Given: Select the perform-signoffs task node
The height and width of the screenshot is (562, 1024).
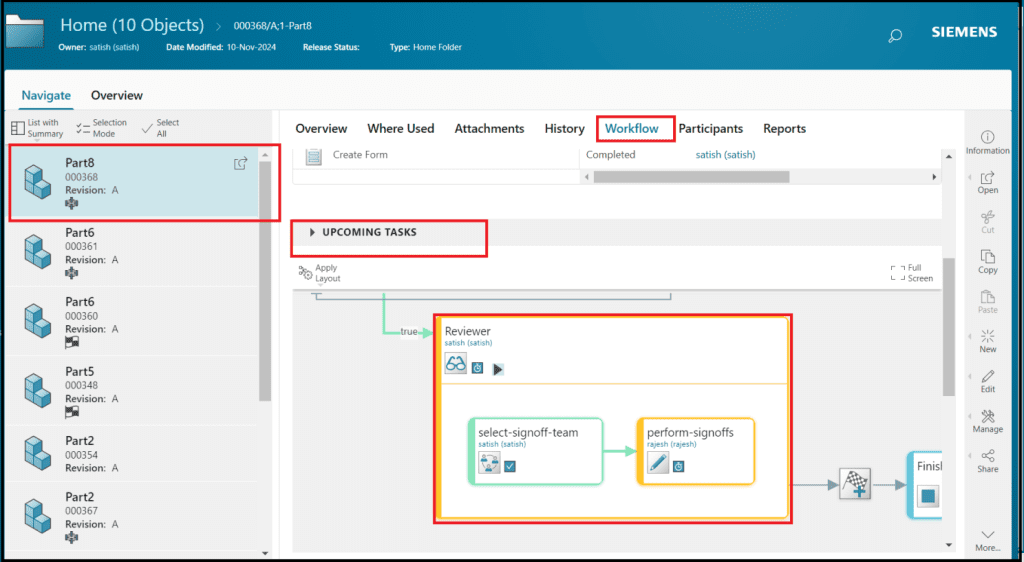Looking at the screenshot, I should (x=695, y=450).
